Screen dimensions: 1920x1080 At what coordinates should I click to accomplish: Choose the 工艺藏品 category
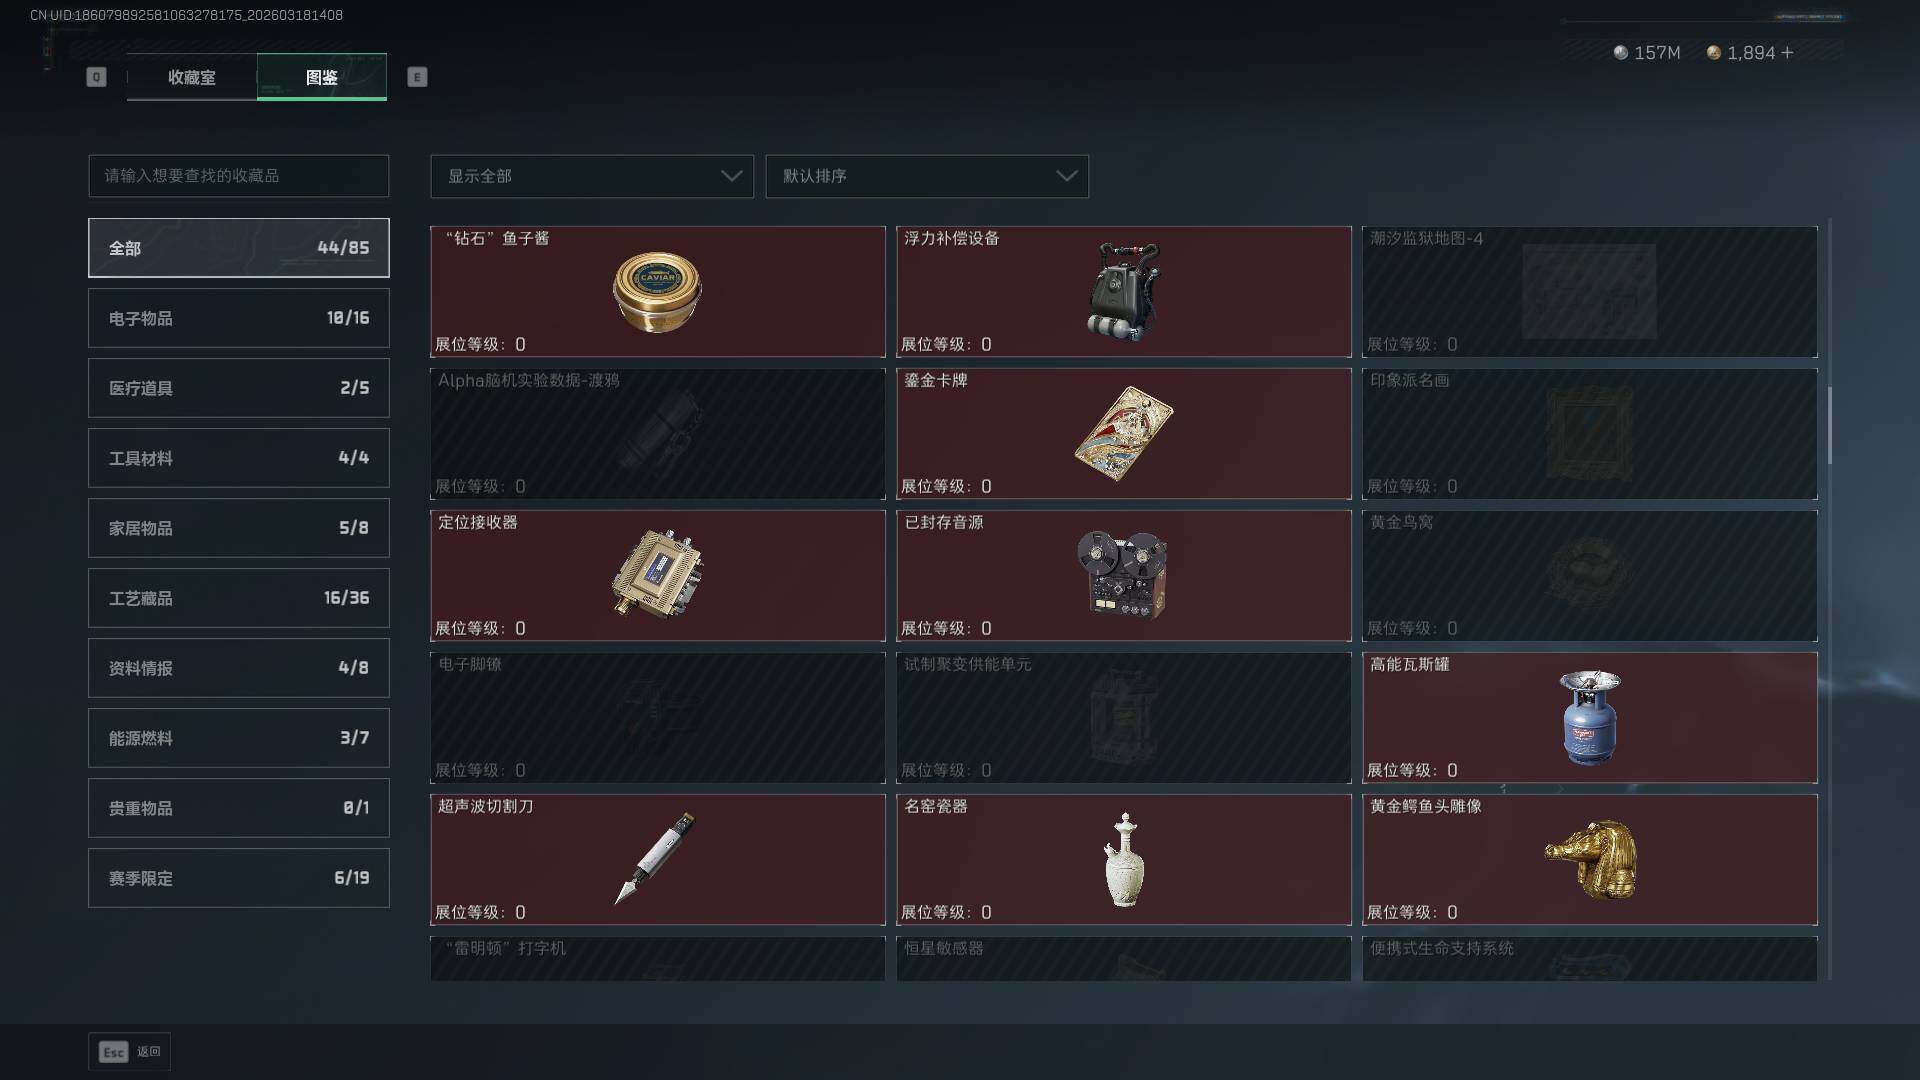[x=239, y=598]
